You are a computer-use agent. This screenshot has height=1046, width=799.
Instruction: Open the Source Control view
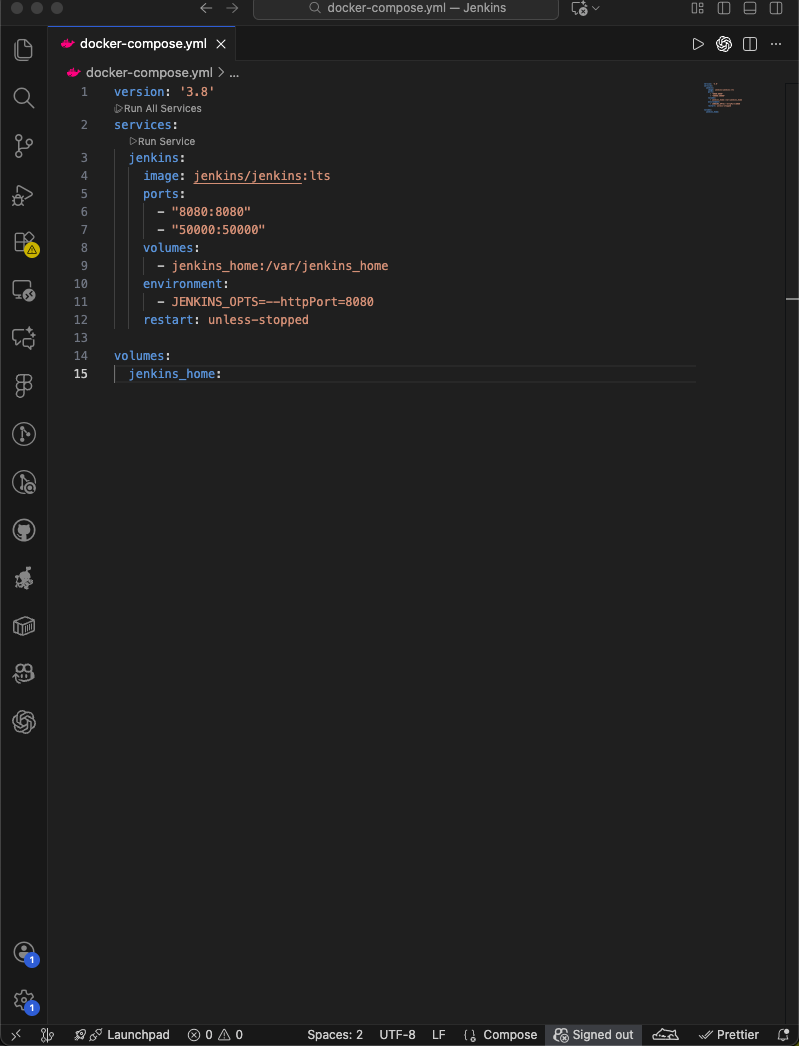pyautogui.click(x=23, y=146)
